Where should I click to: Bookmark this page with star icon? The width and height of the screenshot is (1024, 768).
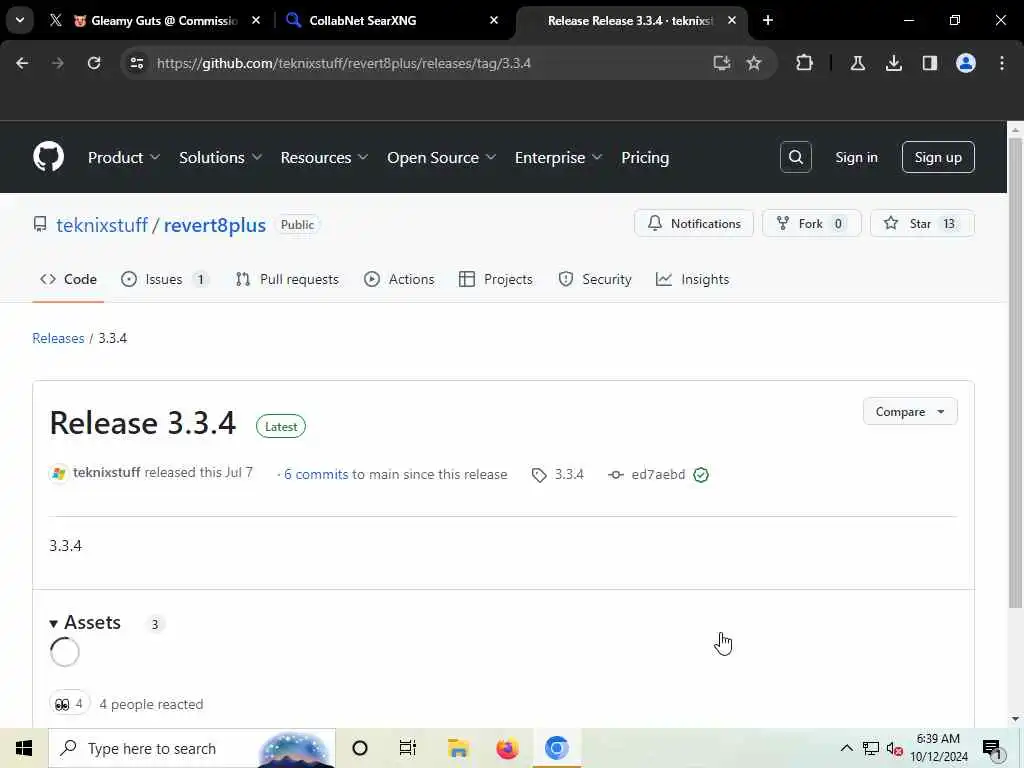click(x=754, y=63)
